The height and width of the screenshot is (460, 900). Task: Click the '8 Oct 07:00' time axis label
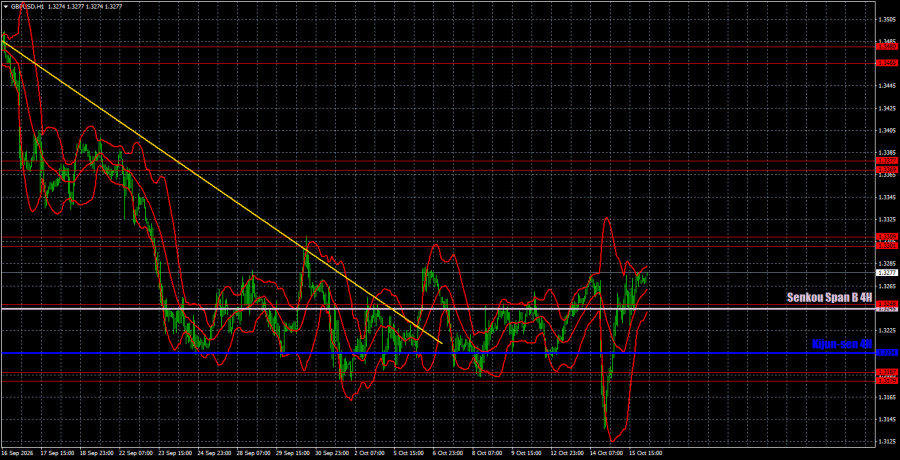click(x=486, y=453)
